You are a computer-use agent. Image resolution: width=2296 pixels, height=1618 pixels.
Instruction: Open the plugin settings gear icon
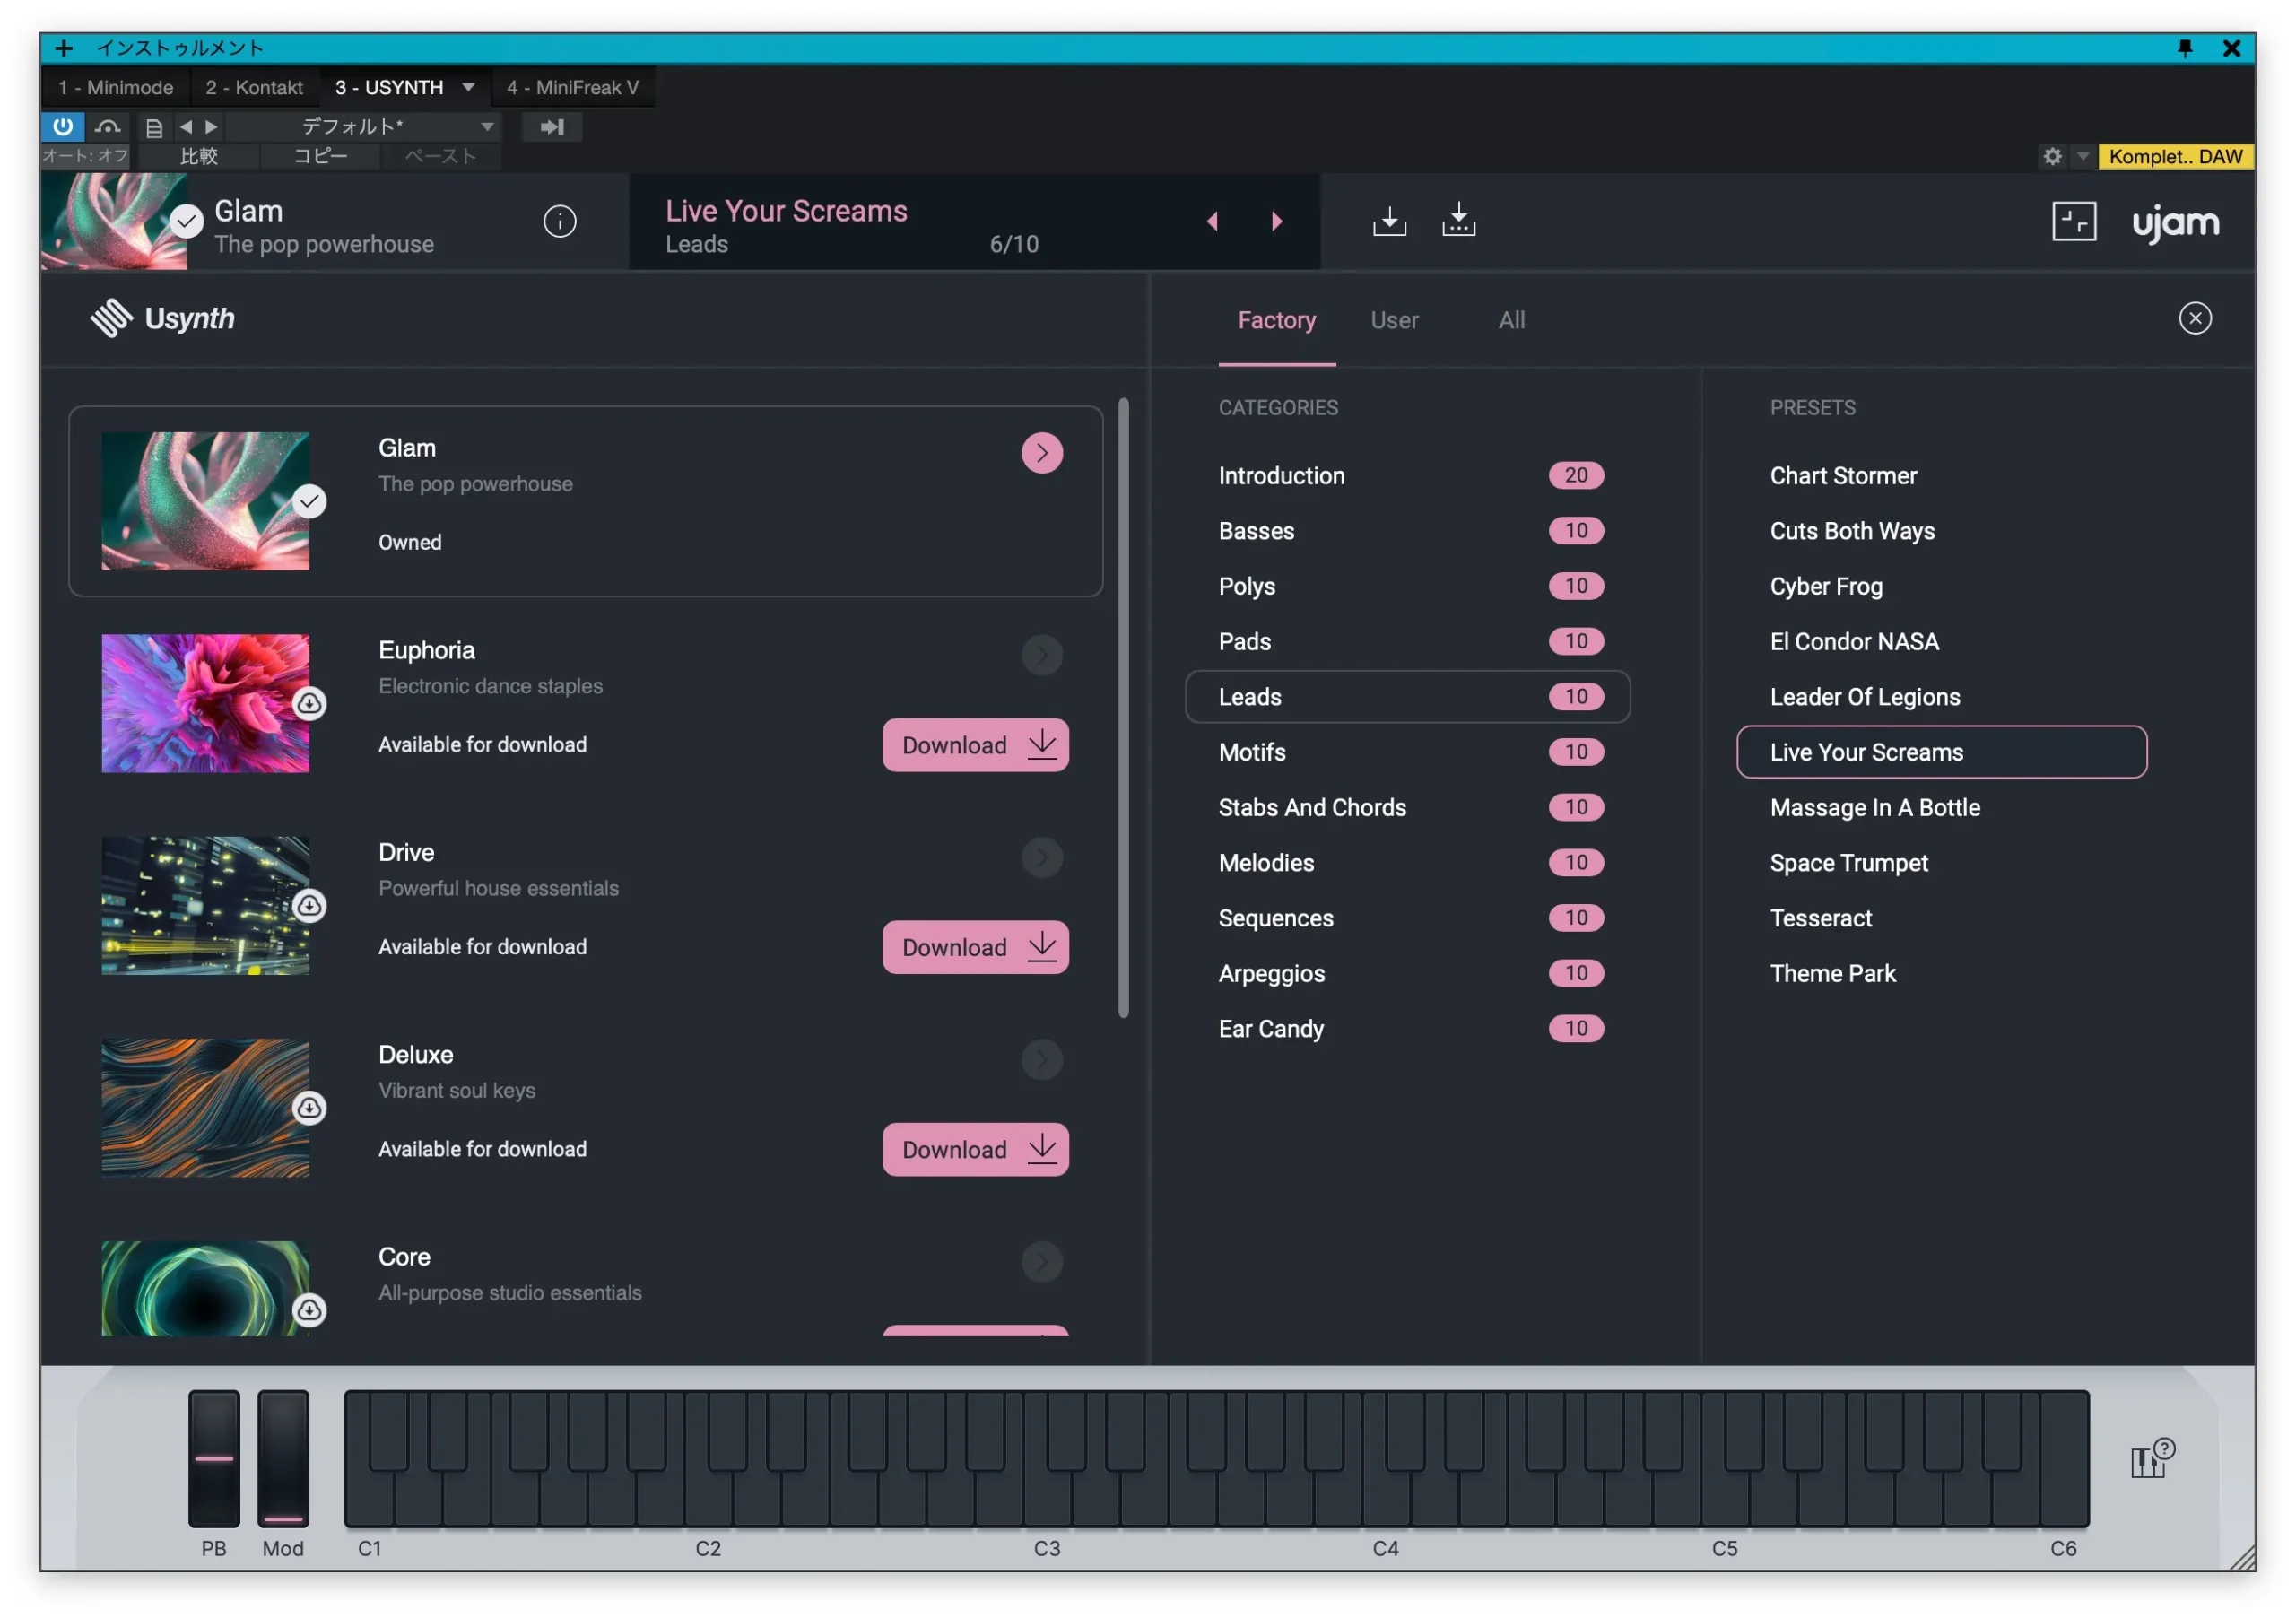point(2052,156)
